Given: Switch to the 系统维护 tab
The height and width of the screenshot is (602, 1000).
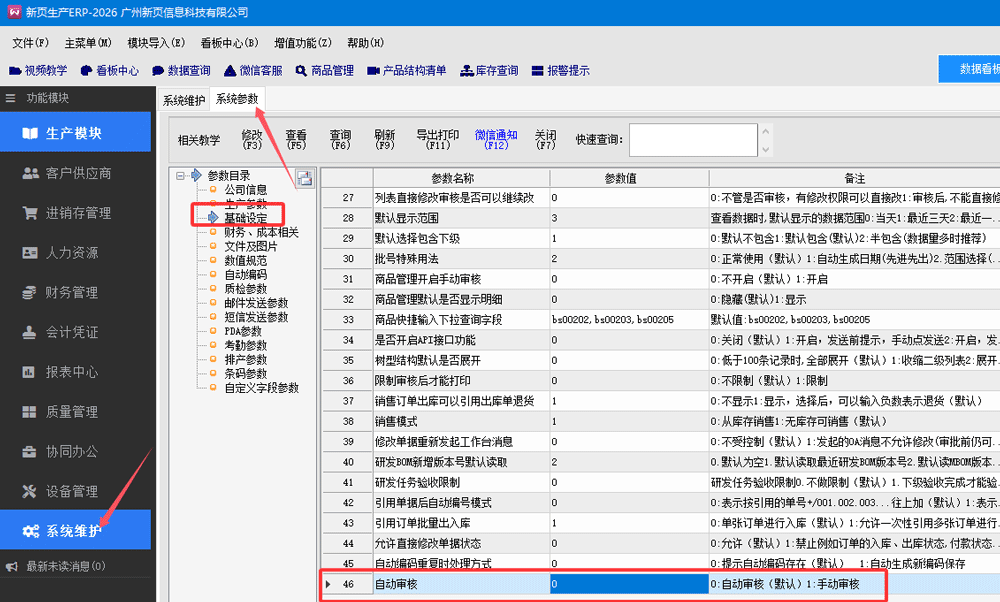Looking at the screenshot, I should [184, 99].
